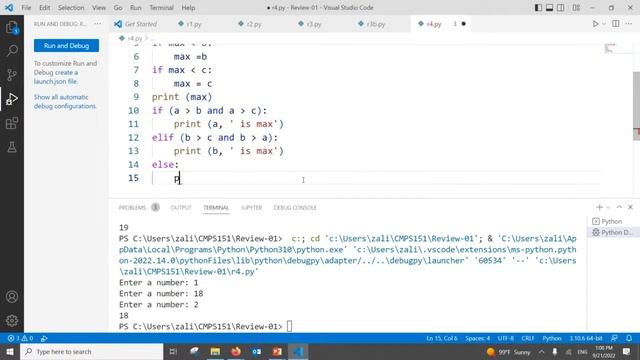Switch to the r3.py editor tab
Image resolution: width=640 pixels, height=360 pixels.
pos(314,24)
